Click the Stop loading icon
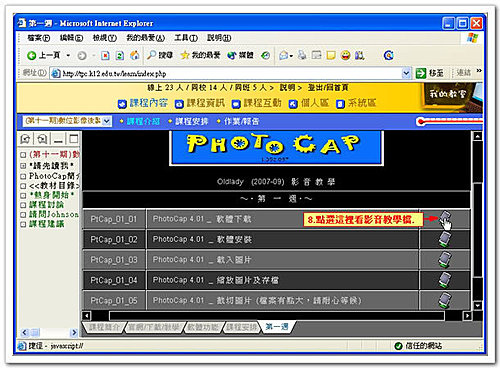The width and height of the screenshot is (500, 368). tap(105, 55)
